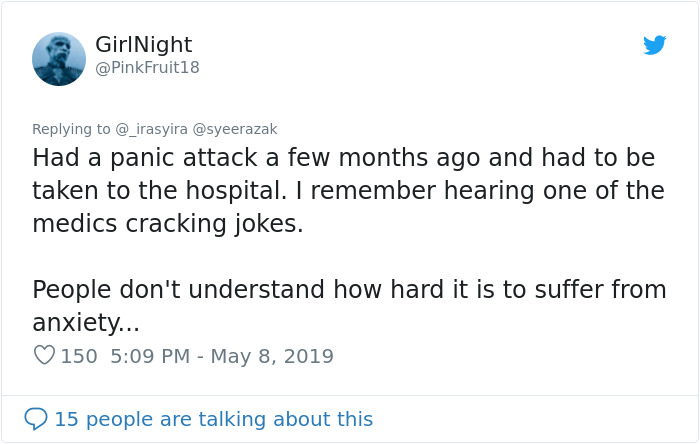Click the line starting "taken to the hospital"
Screen dimensions: 700x444
tap(348, 191)
